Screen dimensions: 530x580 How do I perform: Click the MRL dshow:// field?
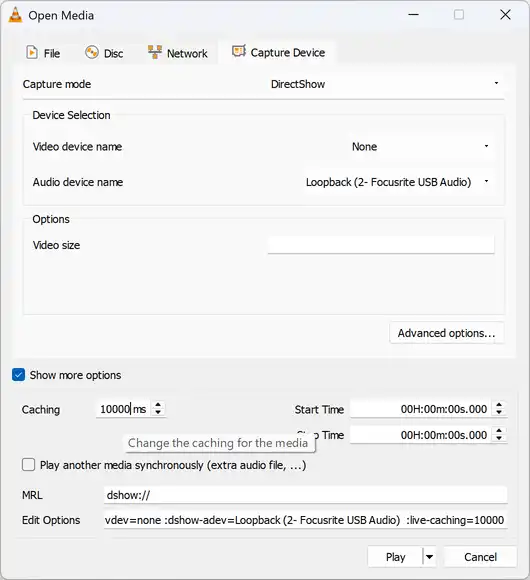(305, 495)
